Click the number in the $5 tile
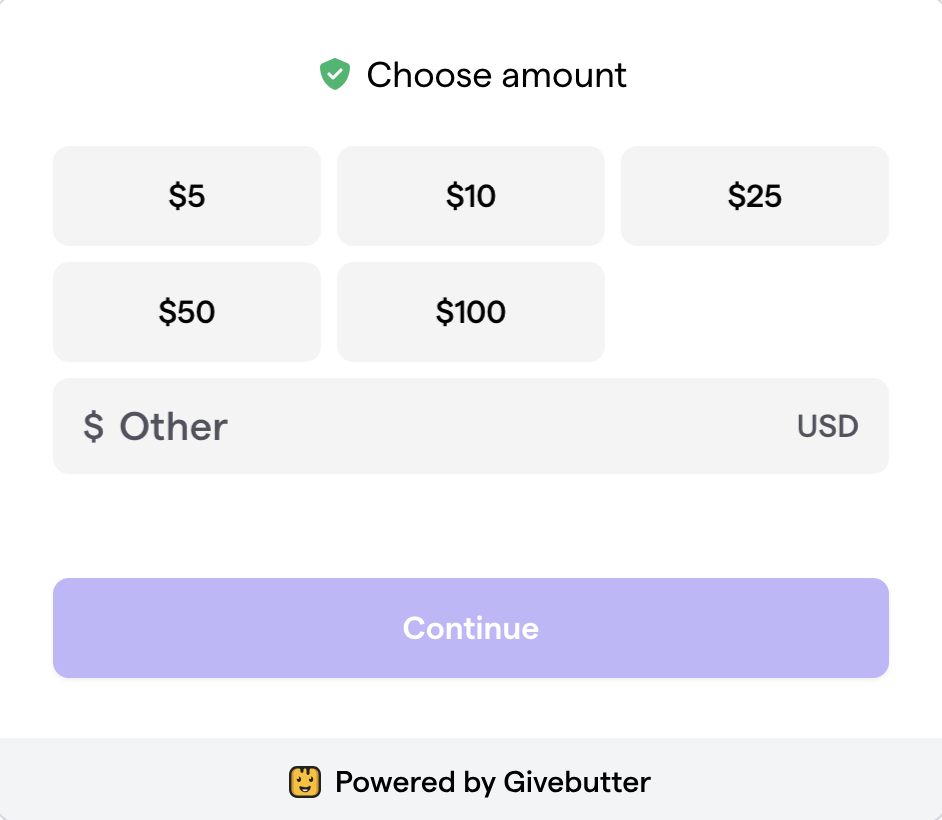 (193, 196)
